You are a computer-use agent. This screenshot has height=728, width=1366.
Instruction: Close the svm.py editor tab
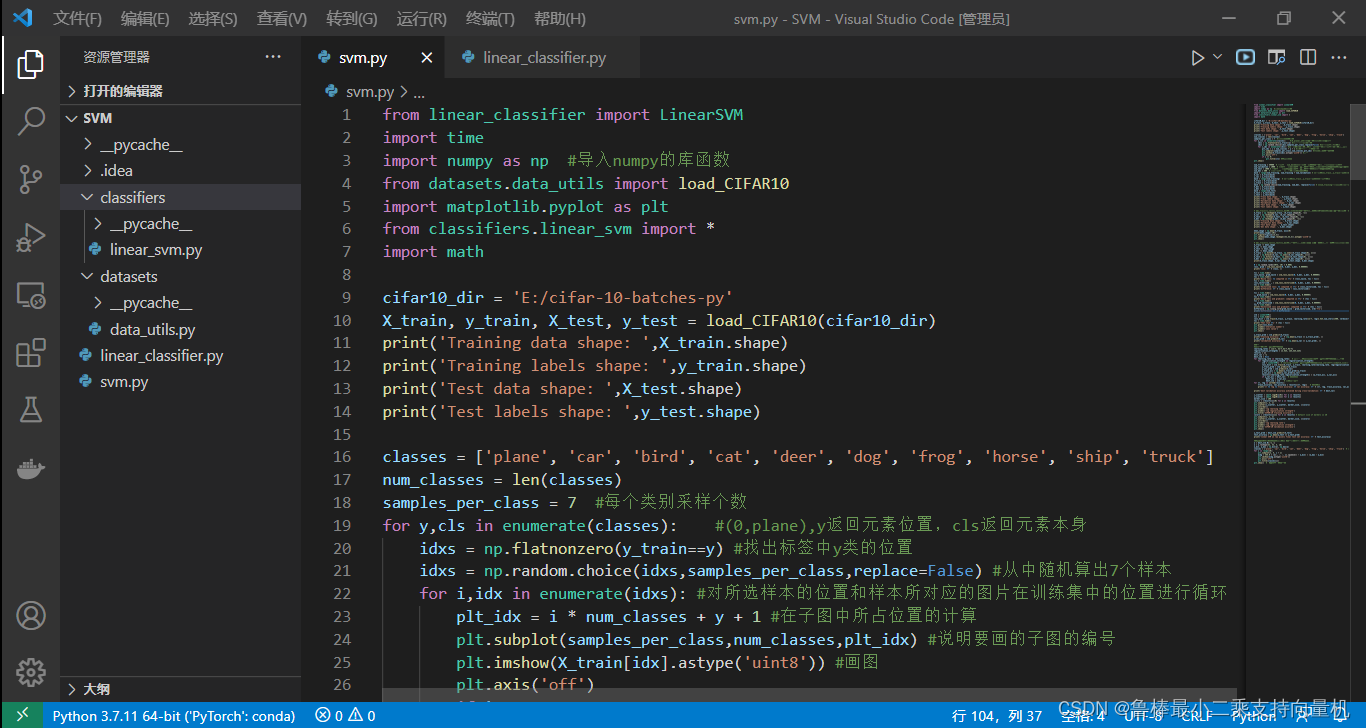427,58
